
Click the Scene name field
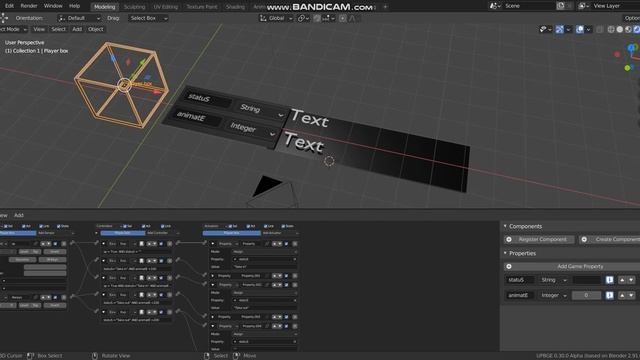529,6
